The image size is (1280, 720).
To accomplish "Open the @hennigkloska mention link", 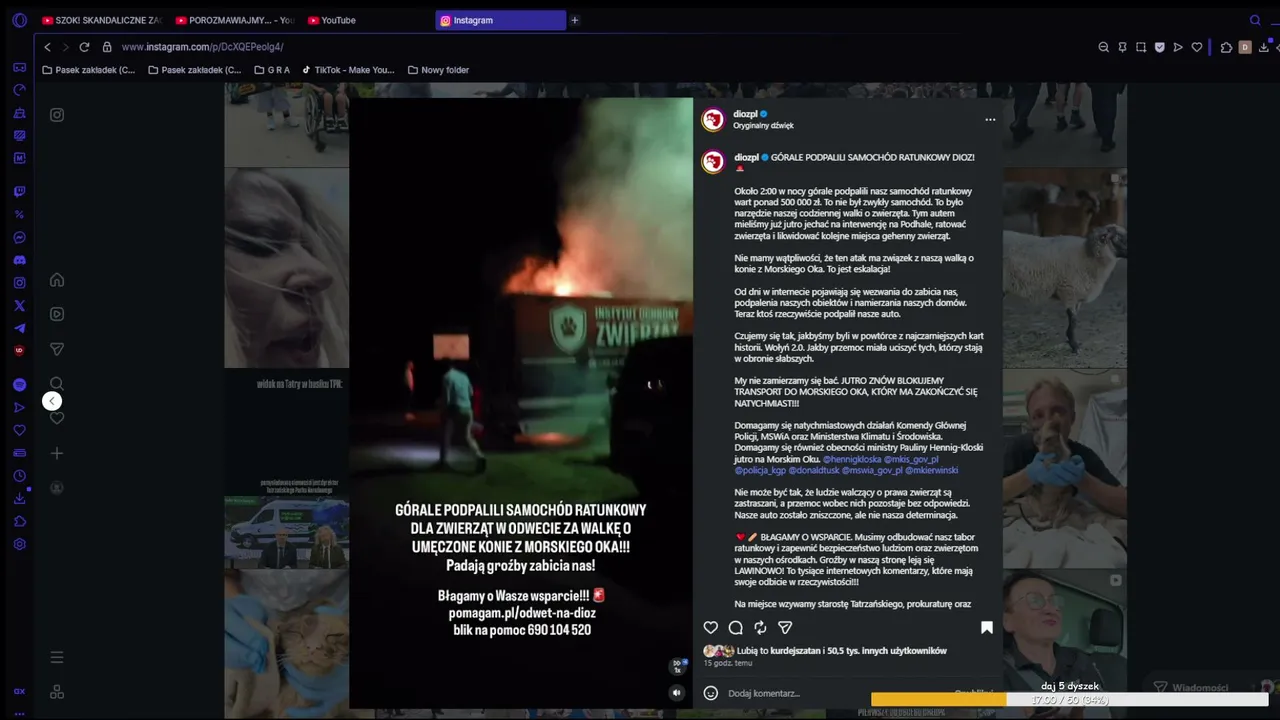I will pyautogui.click(x=851, y=459).
